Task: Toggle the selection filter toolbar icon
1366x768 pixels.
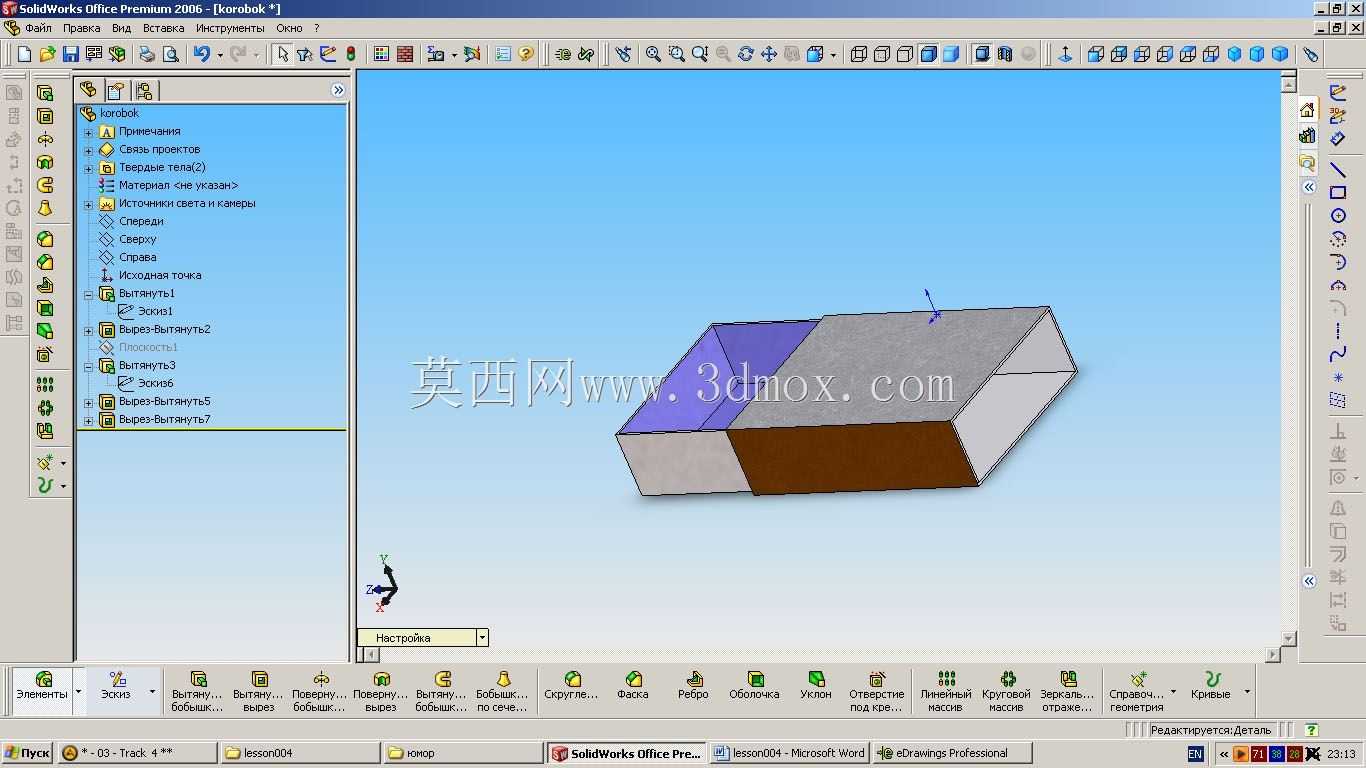Action: coord(305,54)
